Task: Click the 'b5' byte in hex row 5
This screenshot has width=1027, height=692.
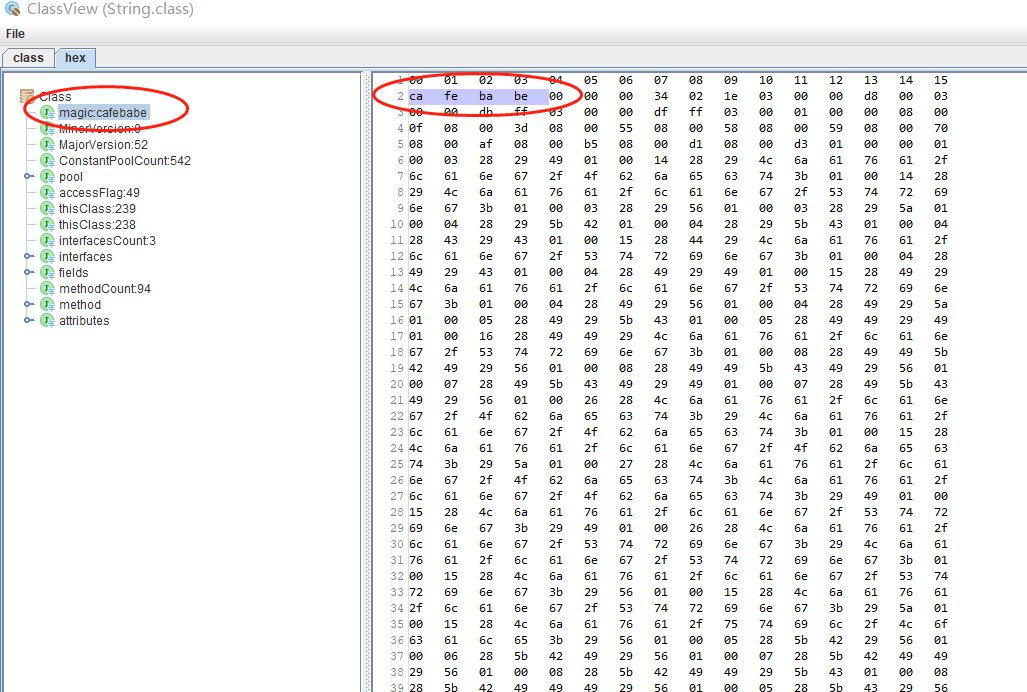Action: 591,144
